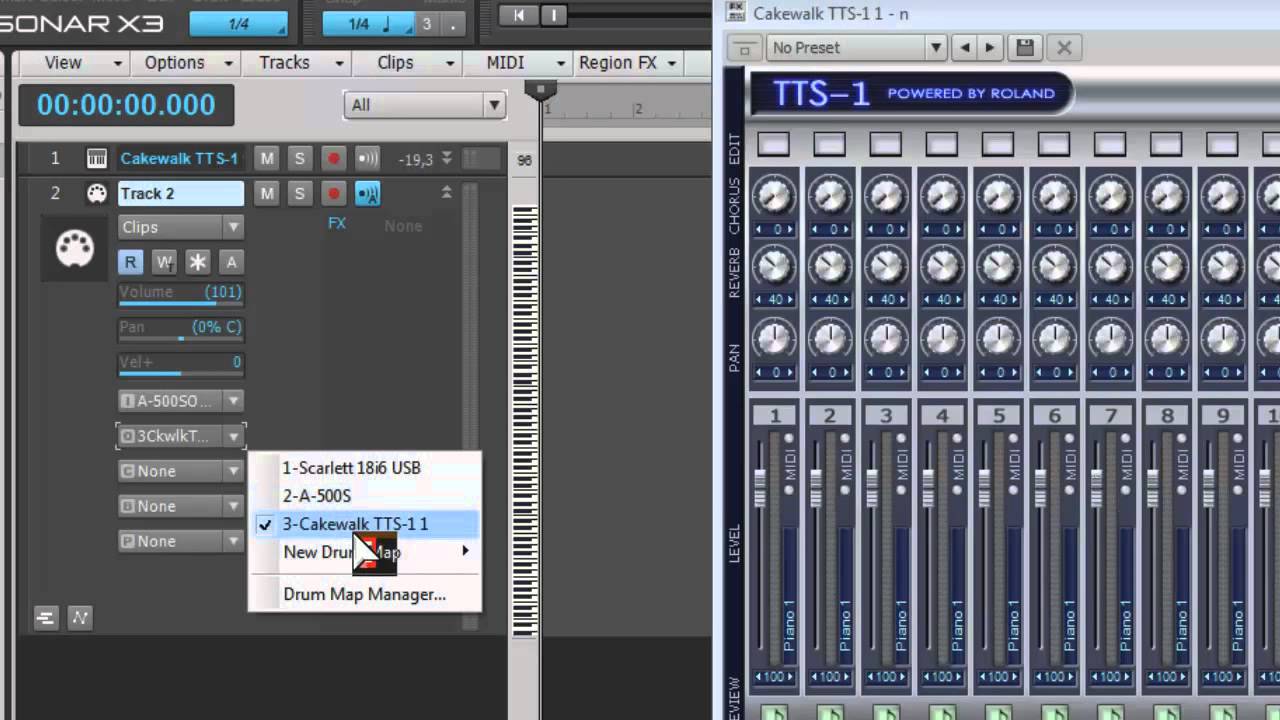This screenshot has width=1280, height=720.
Task: Enable automation Write on Track 2
Action: pos(164,262)
